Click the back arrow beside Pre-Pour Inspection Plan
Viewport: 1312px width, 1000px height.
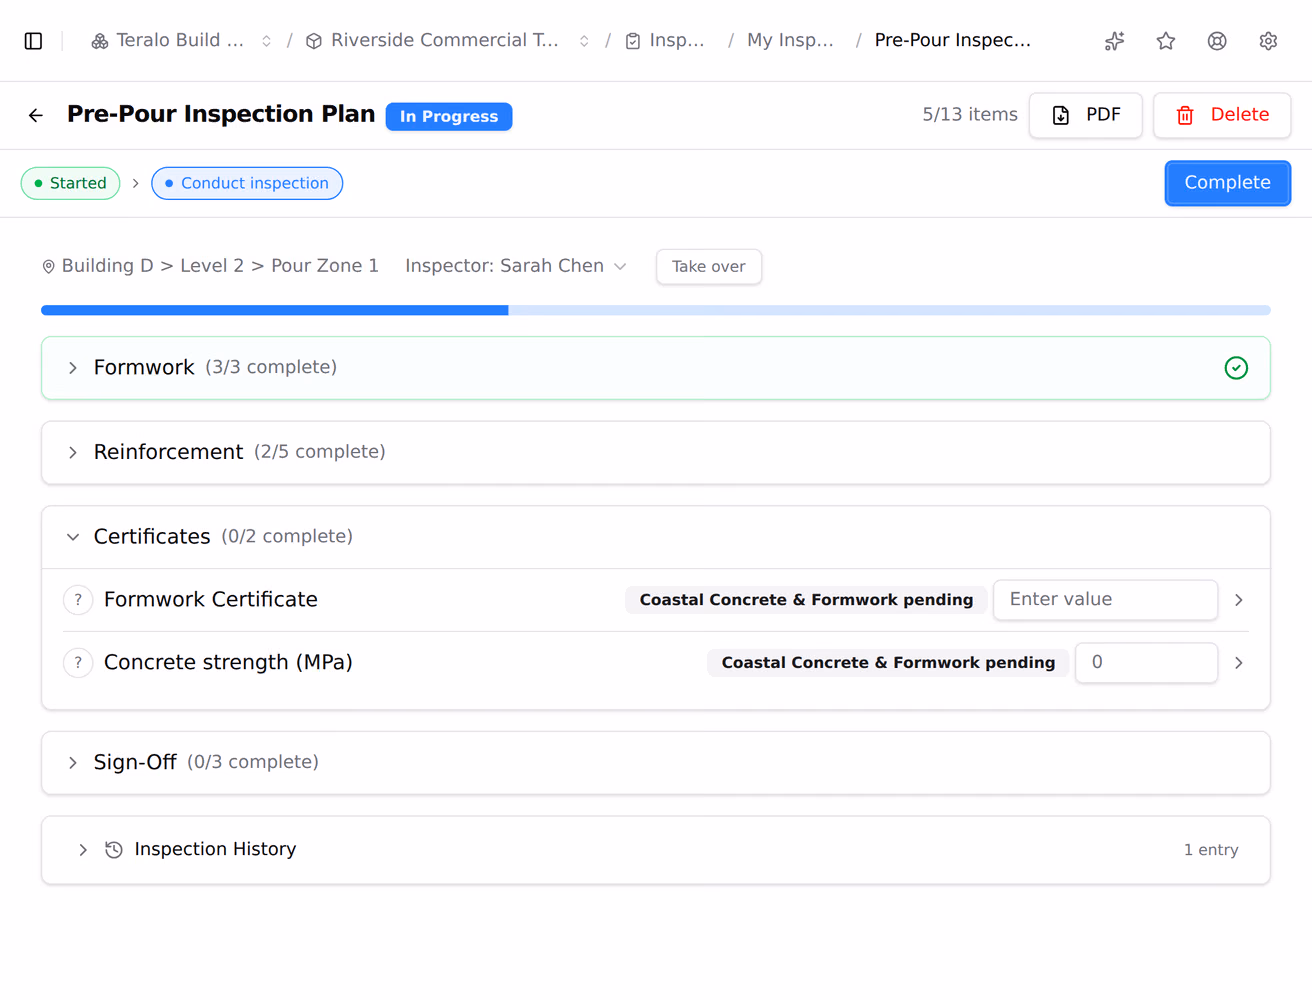tap(36, 116)
